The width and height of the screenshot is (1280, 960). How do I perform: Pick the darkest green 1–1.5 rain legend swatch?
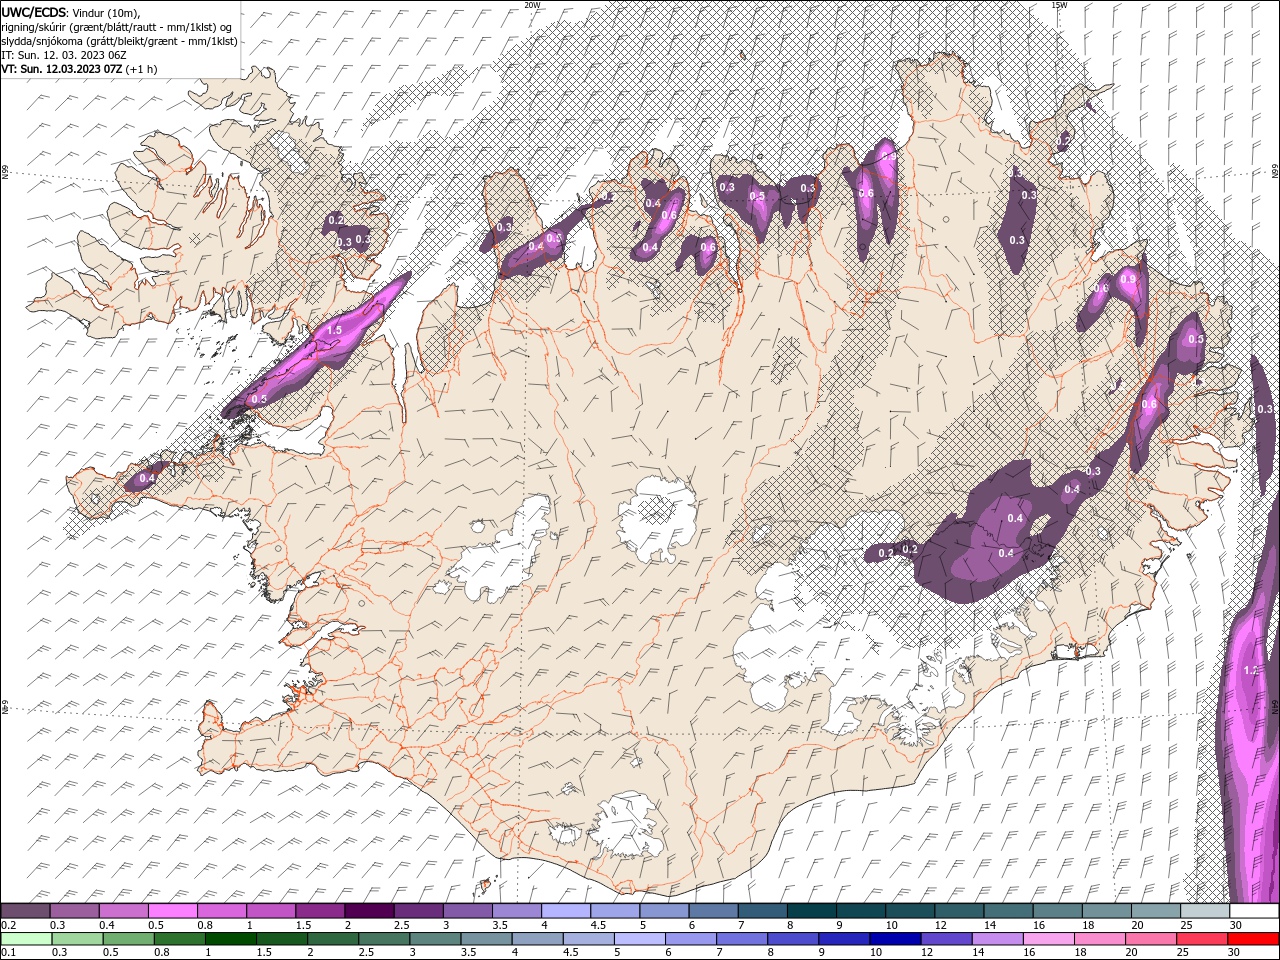(230, 939)
